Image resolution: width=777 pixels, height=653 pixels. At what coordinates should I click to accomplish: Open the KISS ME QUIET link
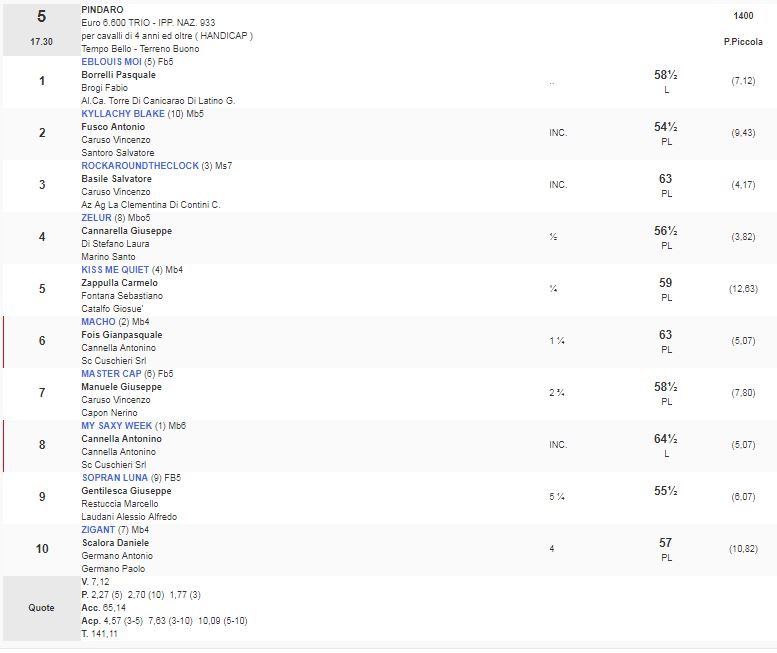115,270
